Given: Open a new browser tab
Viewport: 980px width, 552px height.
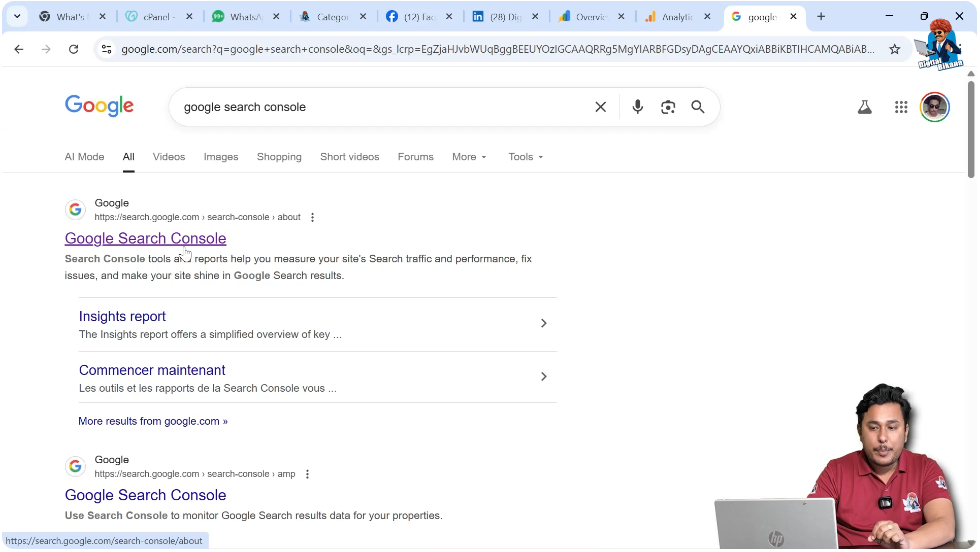Looking at the screenshot, I should [x=821, y=17].
